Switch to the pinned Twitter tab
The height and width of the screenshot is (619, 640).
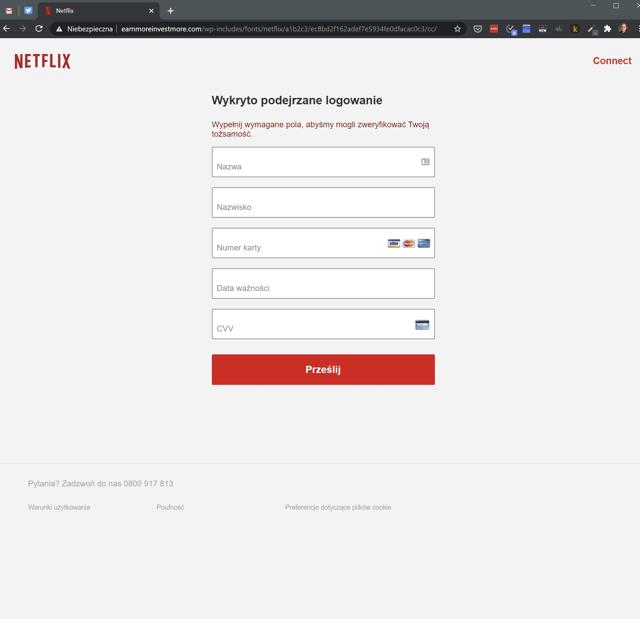click(x=28, y=11)
